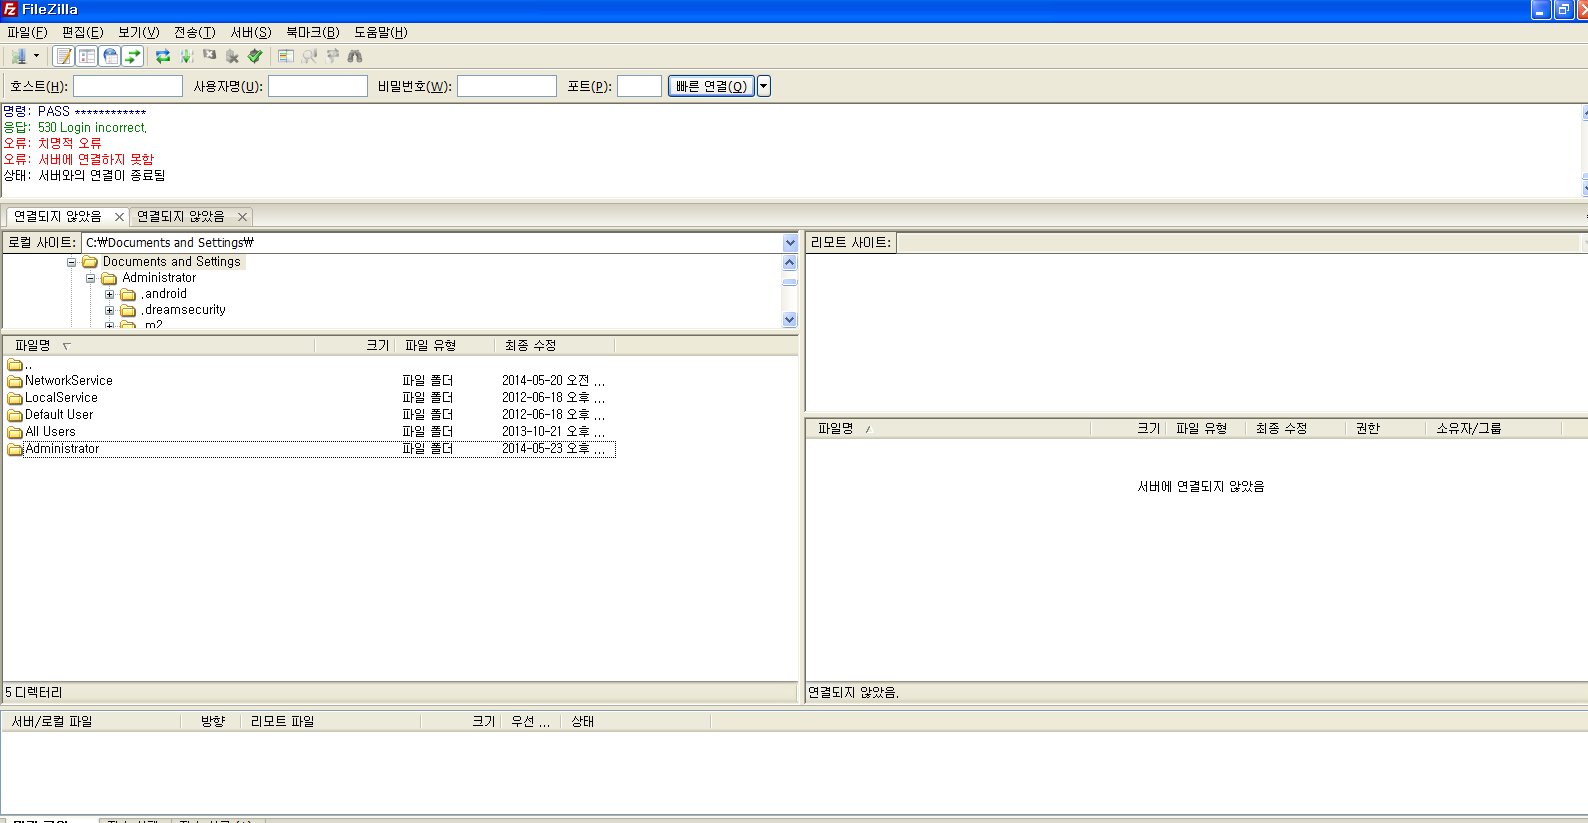
Task: Expand the .android folder tree node
Action: coord(110,294)
